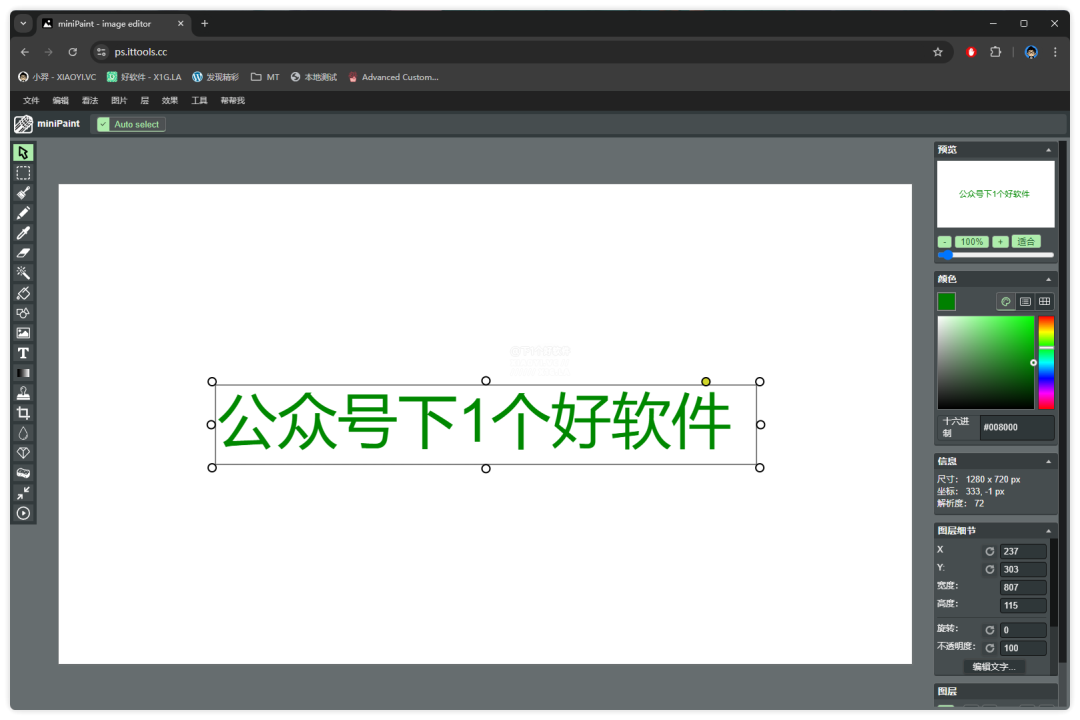Click the hex color field #008000

click(1017, 427)
